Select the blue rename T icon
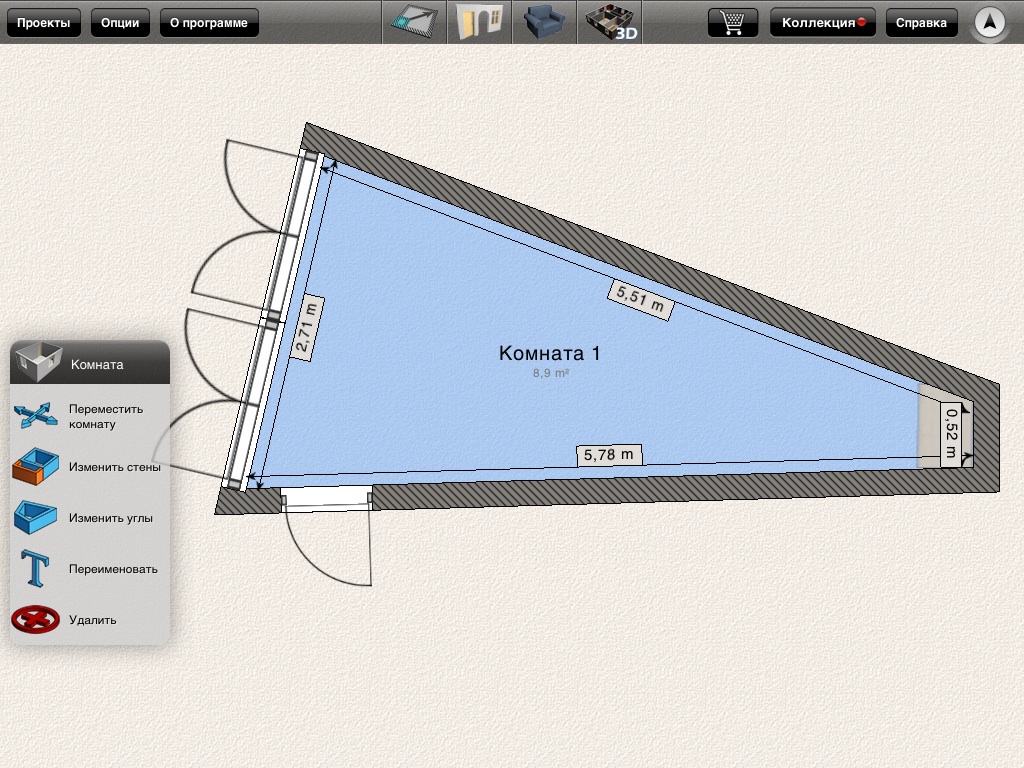Viewport: 1024px width, 768px height. (x=36, y=569)
